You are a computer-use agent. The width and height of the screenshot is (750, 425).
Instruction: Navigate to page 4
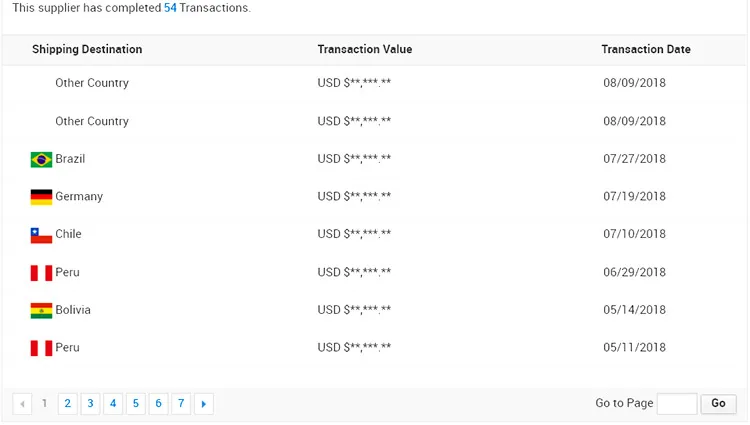(x=113, y=404)
